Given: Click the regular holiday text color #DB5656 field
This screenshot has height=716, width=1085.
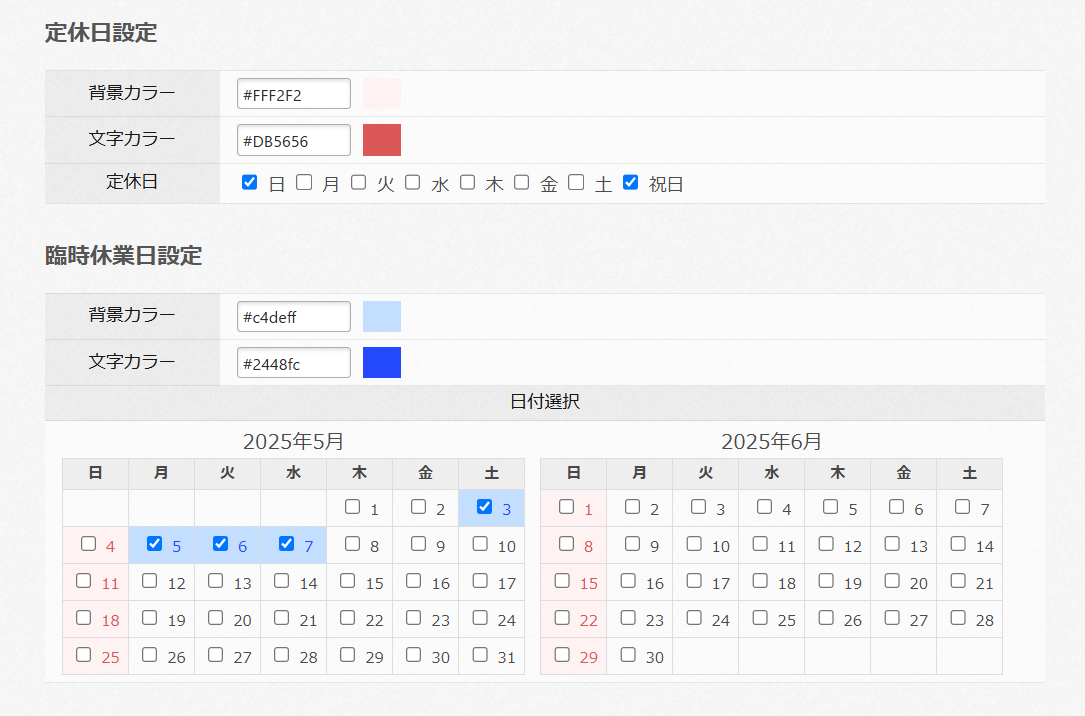Looking at the screenshot, I should (294, 140).
